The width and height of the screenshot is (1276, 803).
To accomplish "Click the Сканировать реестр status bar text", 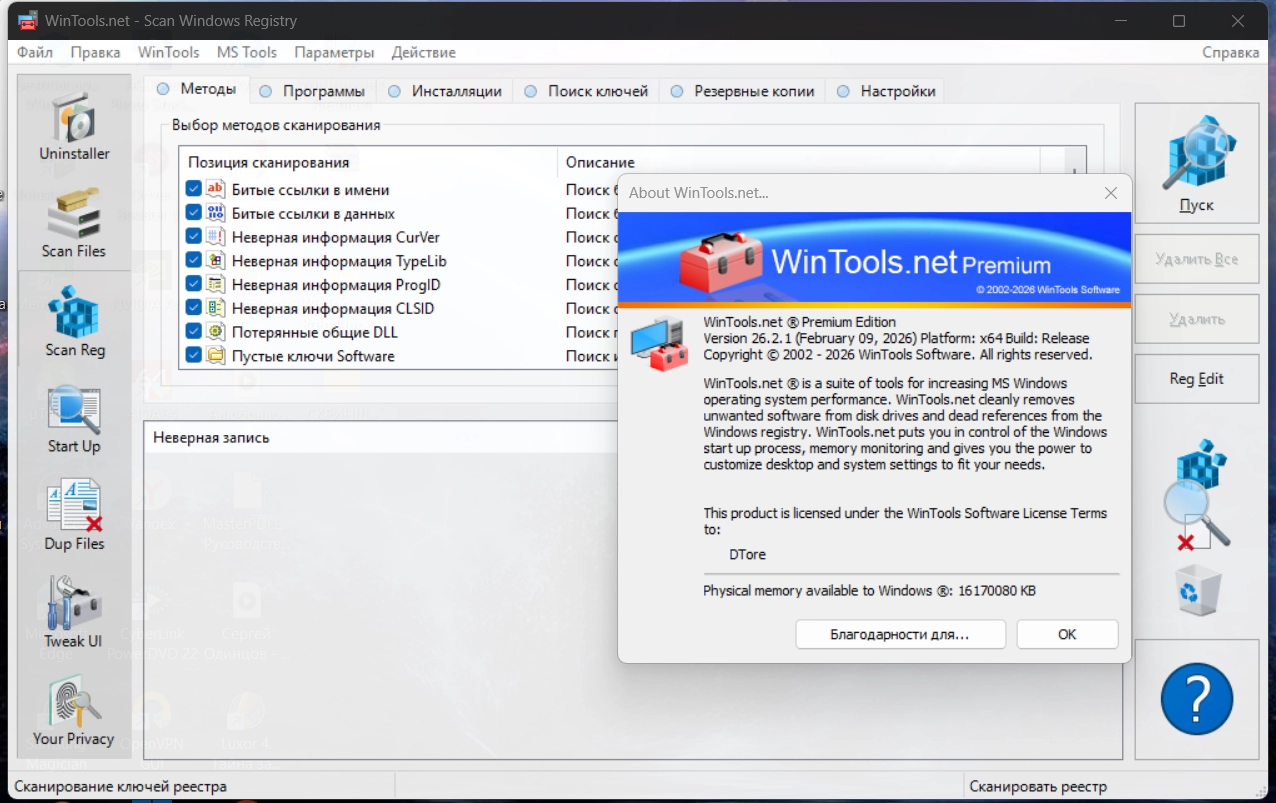I will (1038, 786).
